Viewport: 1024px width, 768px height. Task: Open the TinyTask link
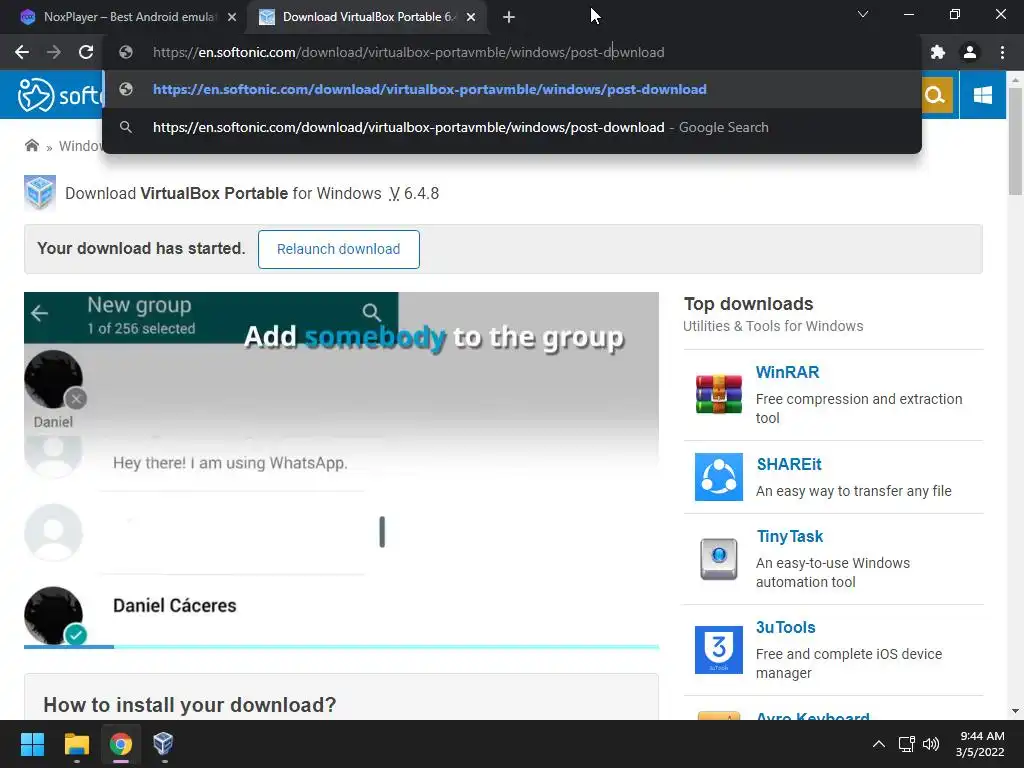pyautogui.click(x=790, y=536)
